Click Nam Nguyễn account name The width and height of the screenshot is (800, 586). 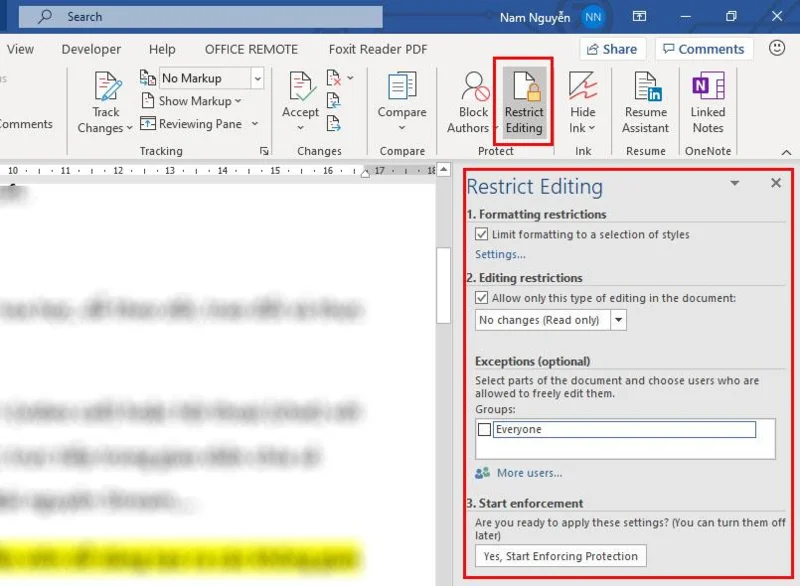click(535, 17)
